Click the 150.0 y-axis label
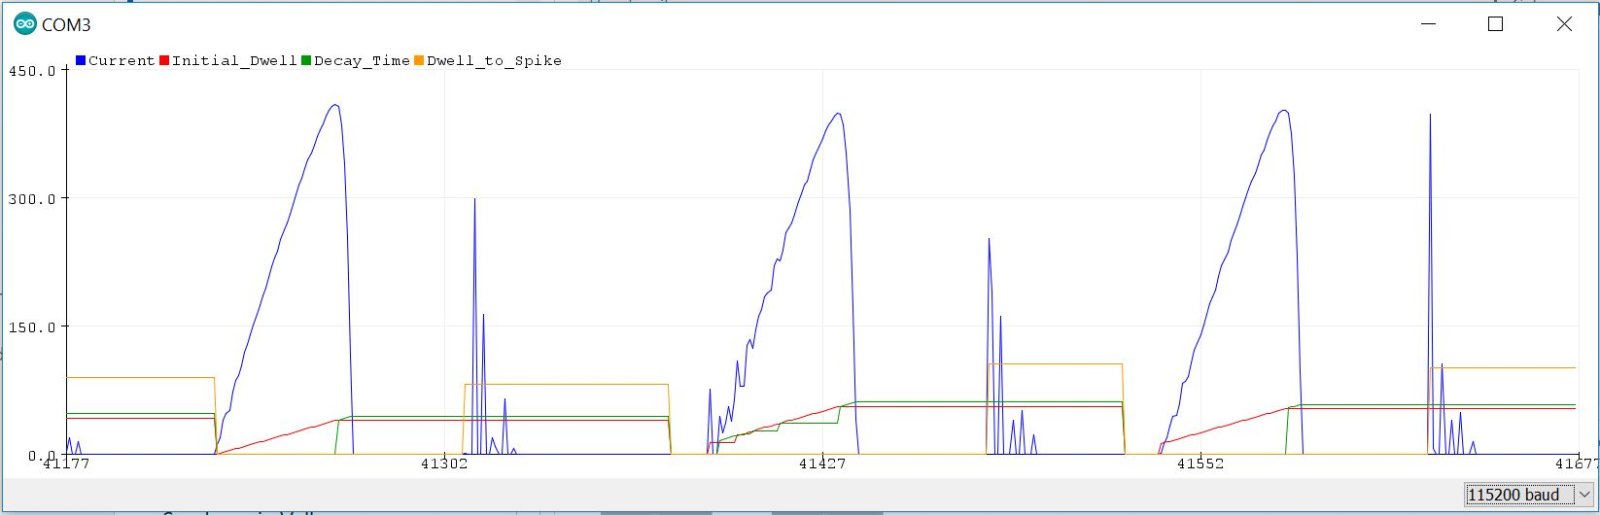The width and height of the screenshot is (1600, 515). tap(32, 327)
